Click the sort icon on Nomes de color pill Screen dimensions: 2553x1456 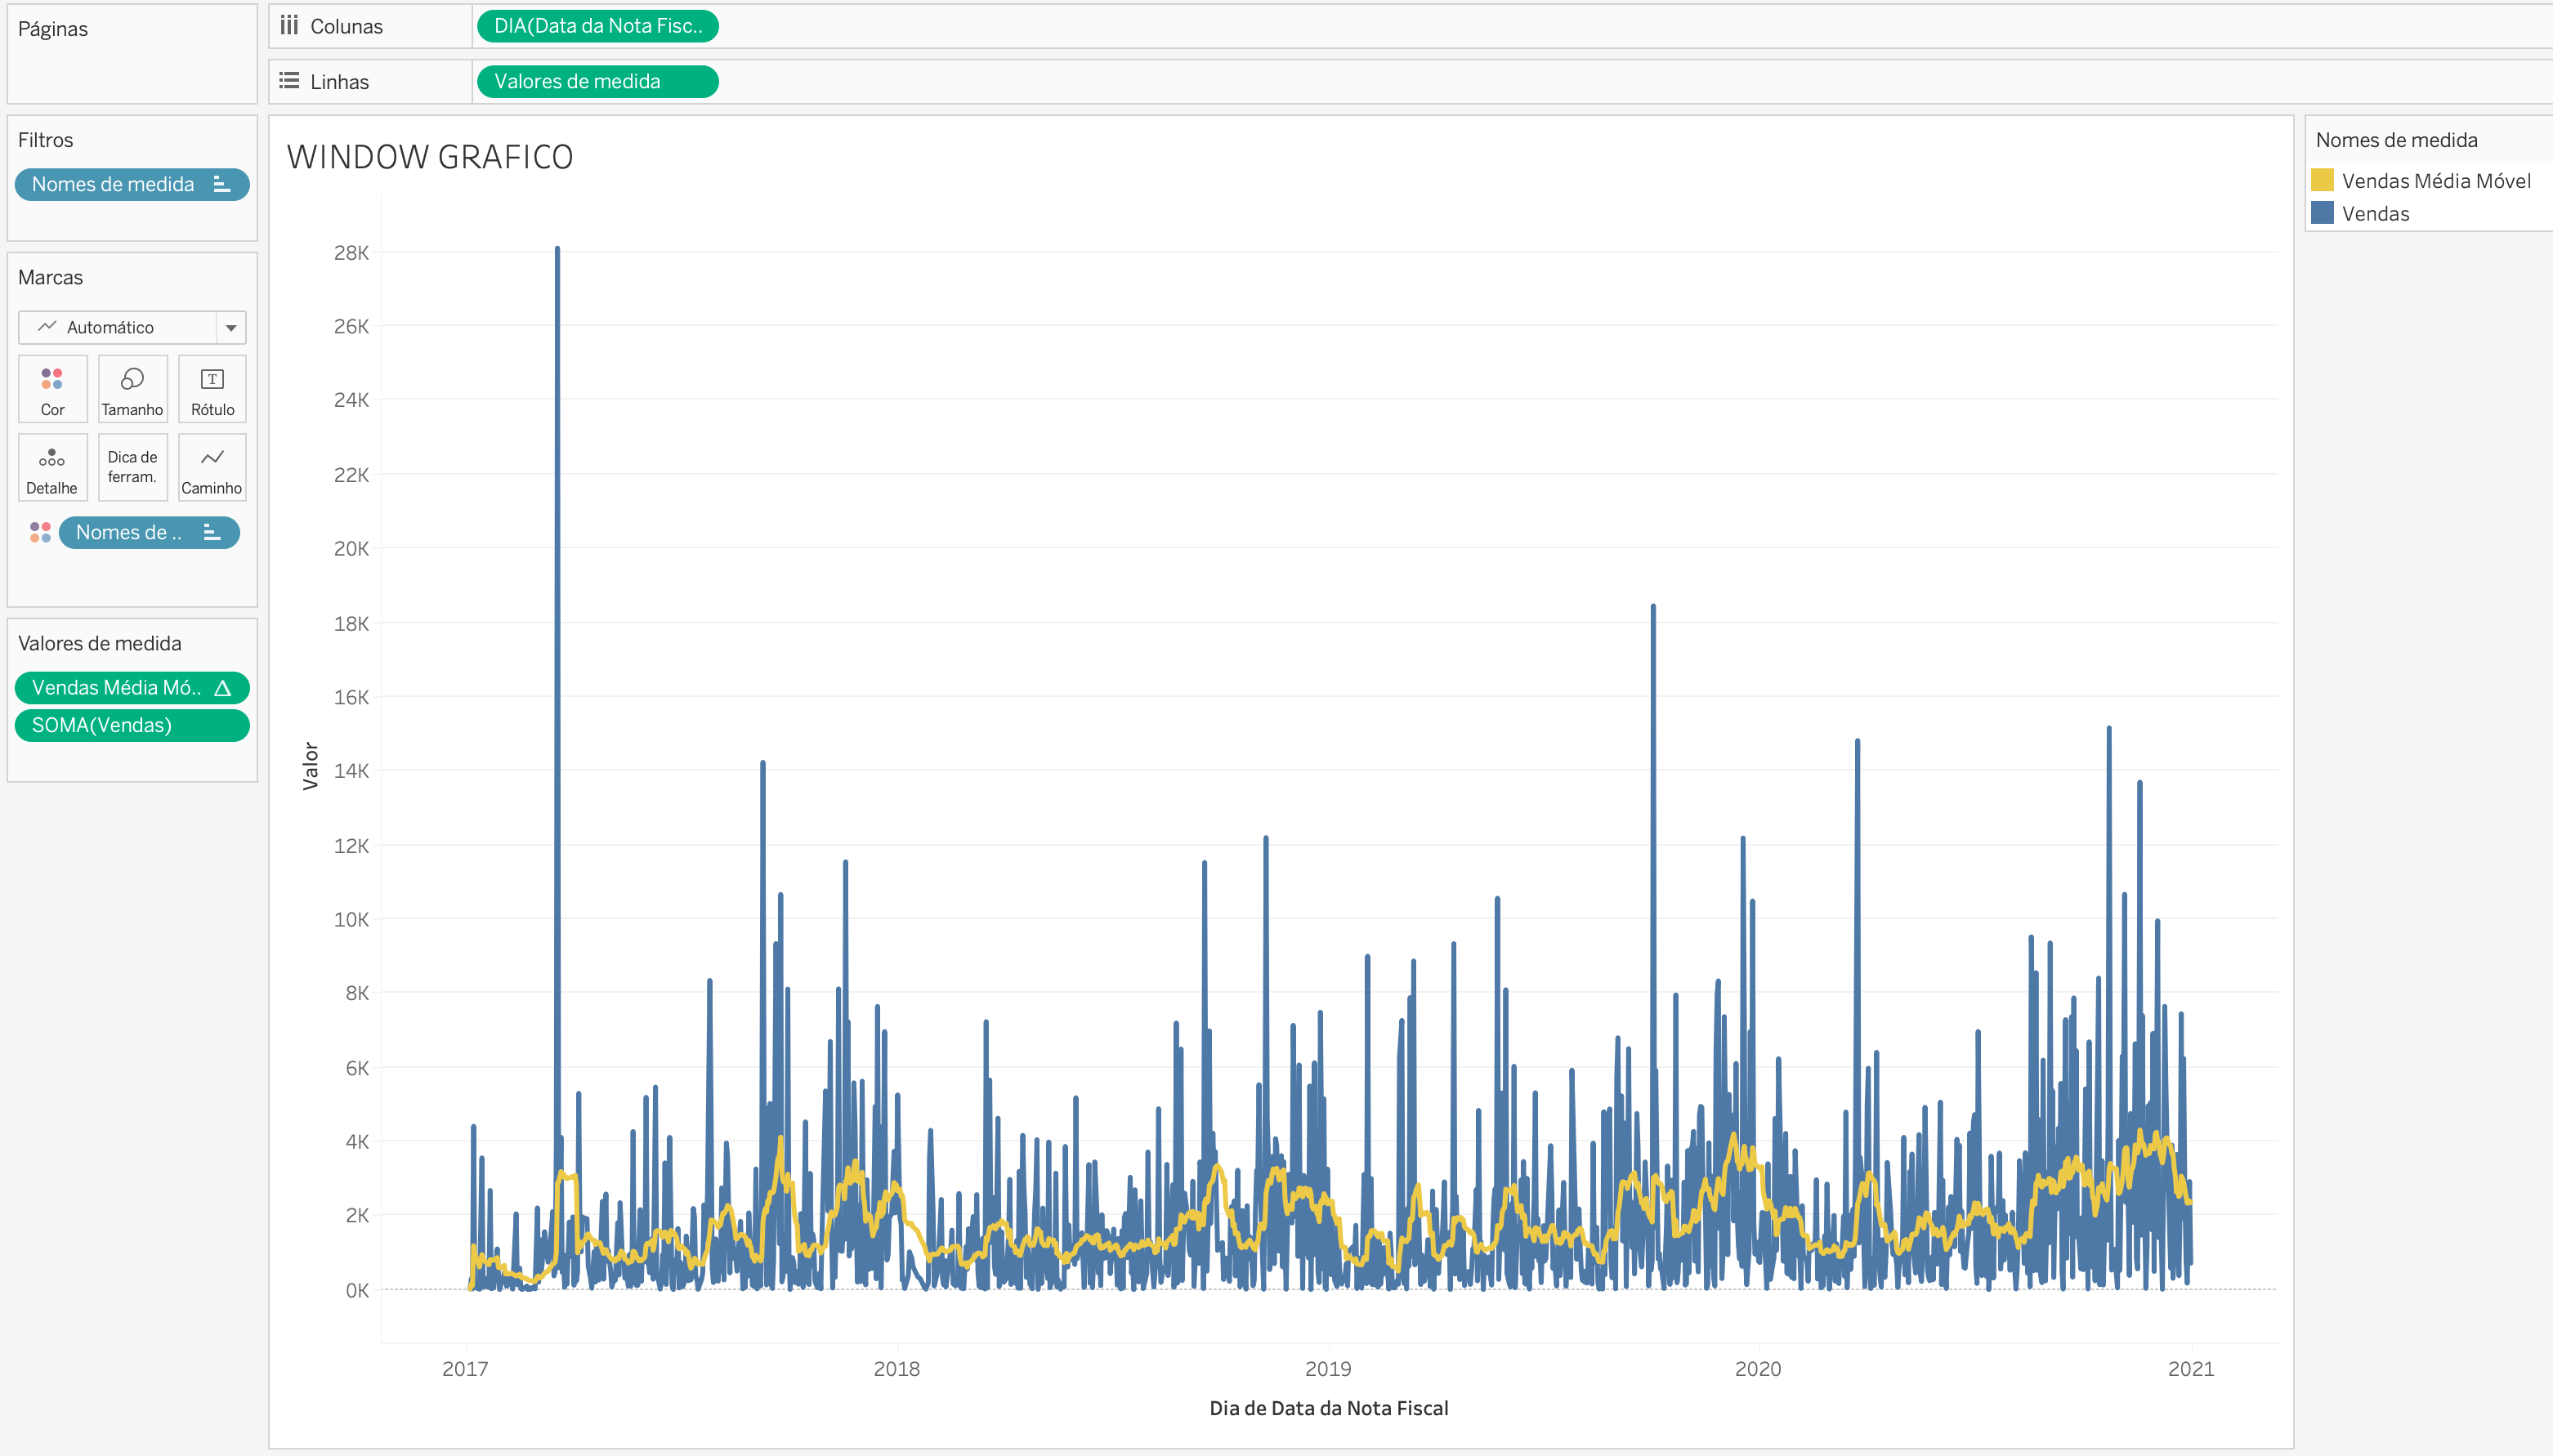(211, 532)
